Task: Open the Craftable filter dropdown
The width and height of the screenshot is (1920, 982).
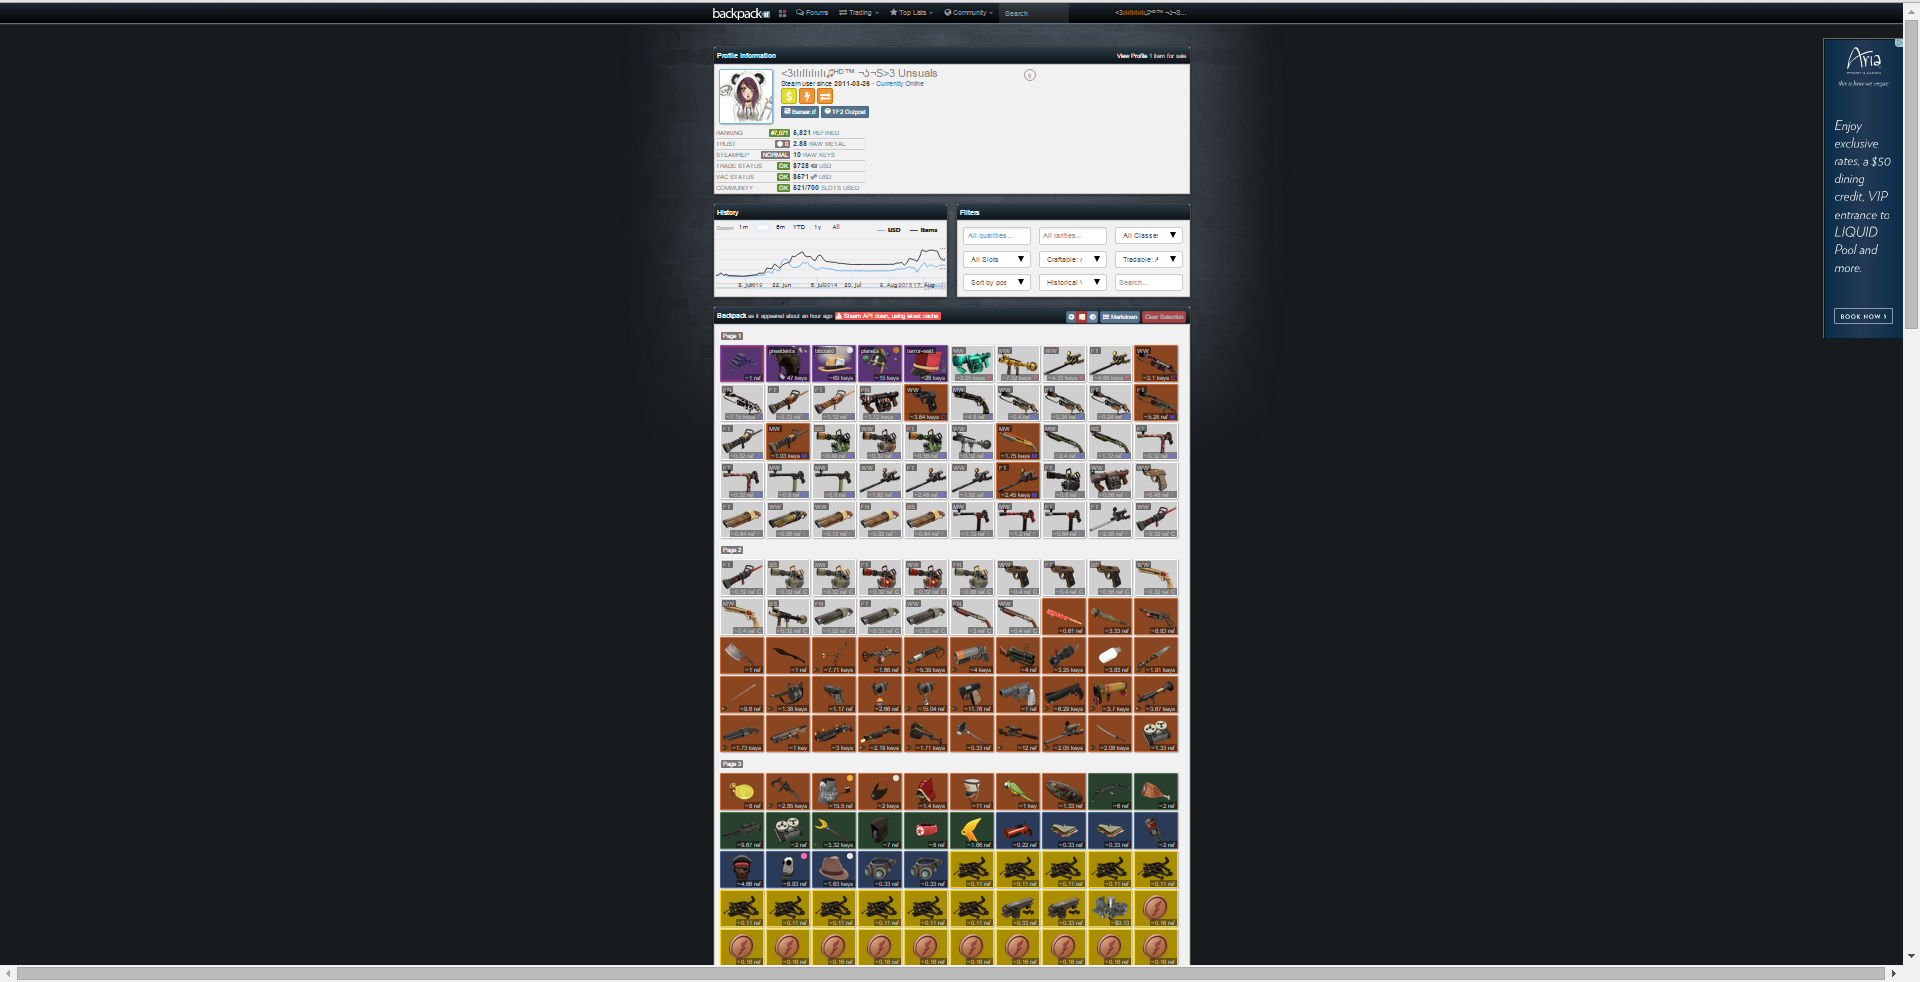Action: tap(1072, 259)
